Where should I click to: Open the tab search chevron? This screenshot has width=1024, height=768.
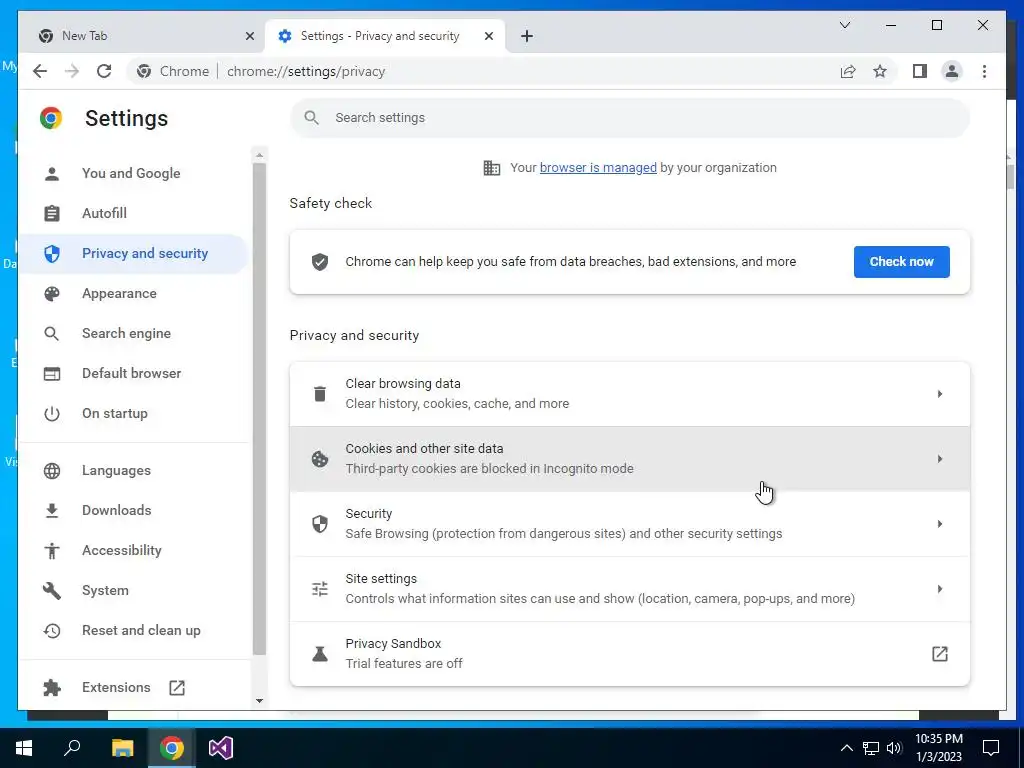[x=844, y=25]
